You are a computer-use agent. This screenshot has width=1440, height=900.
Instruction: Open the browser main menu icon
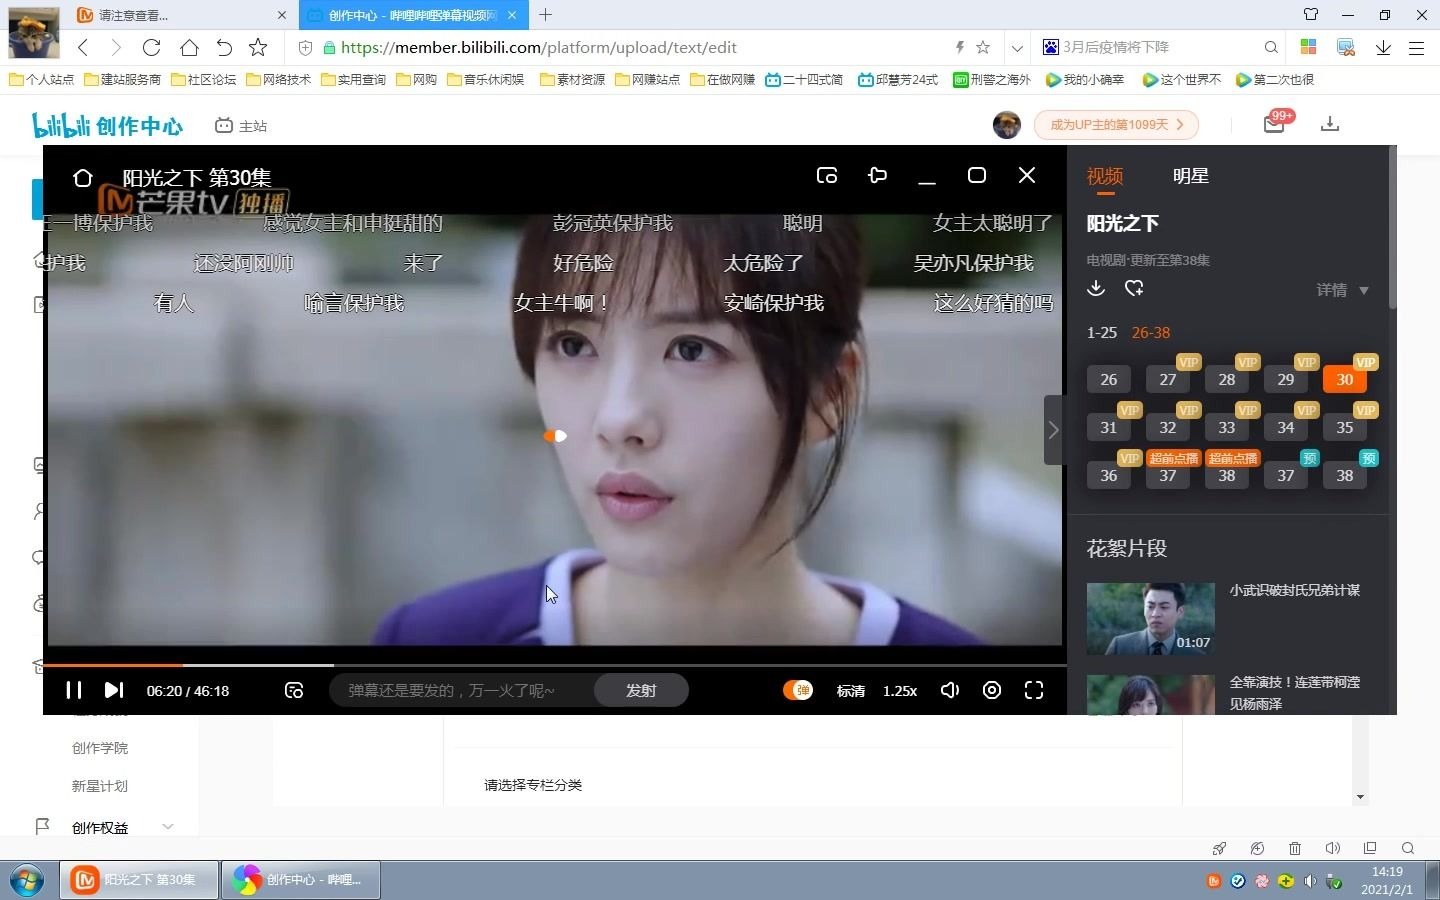click(1417, 47)
